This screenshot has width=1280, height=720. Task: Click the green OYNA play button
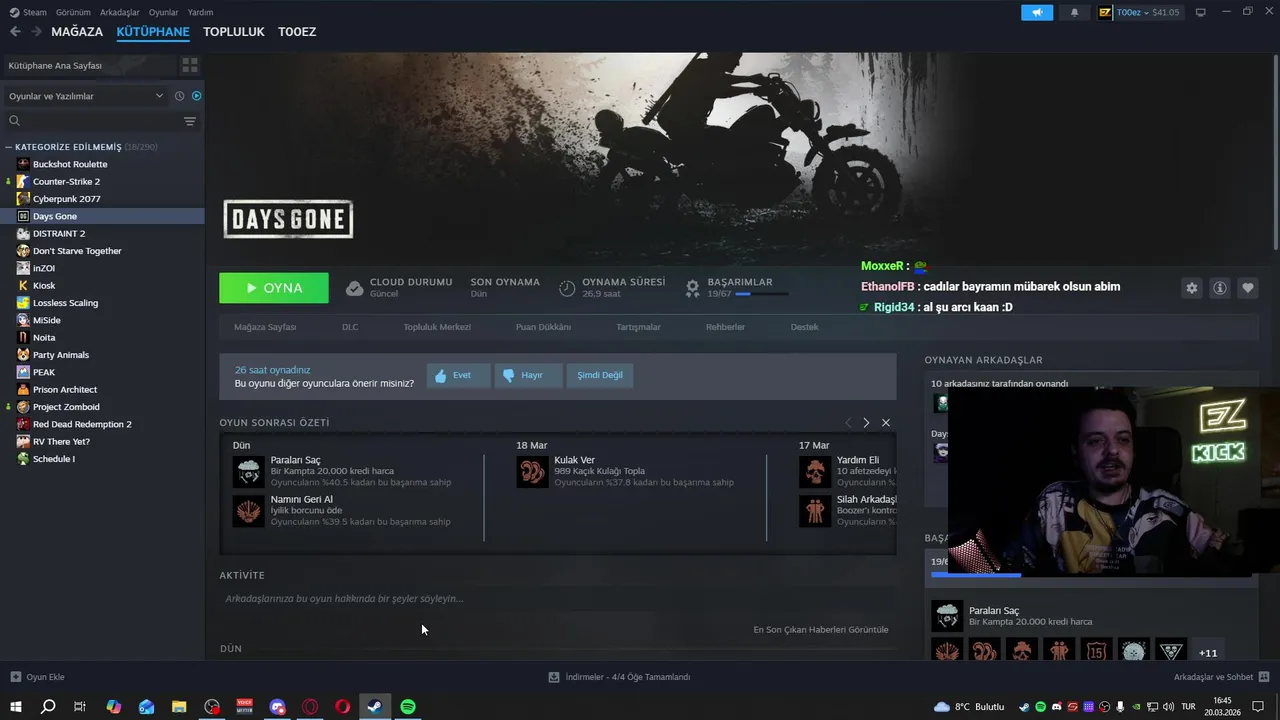[x=274, y=288]
